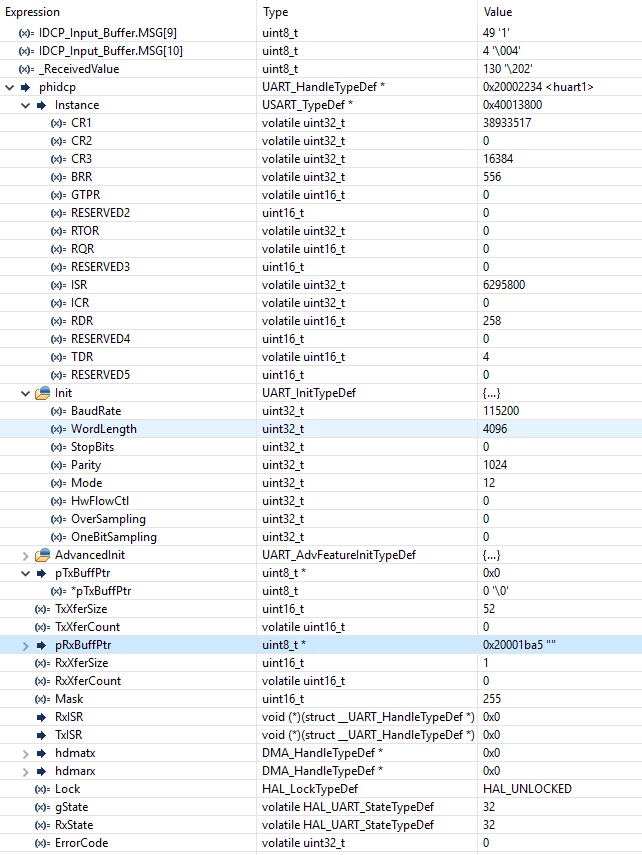Select the CR2 register row

click(x=321, y=141)
